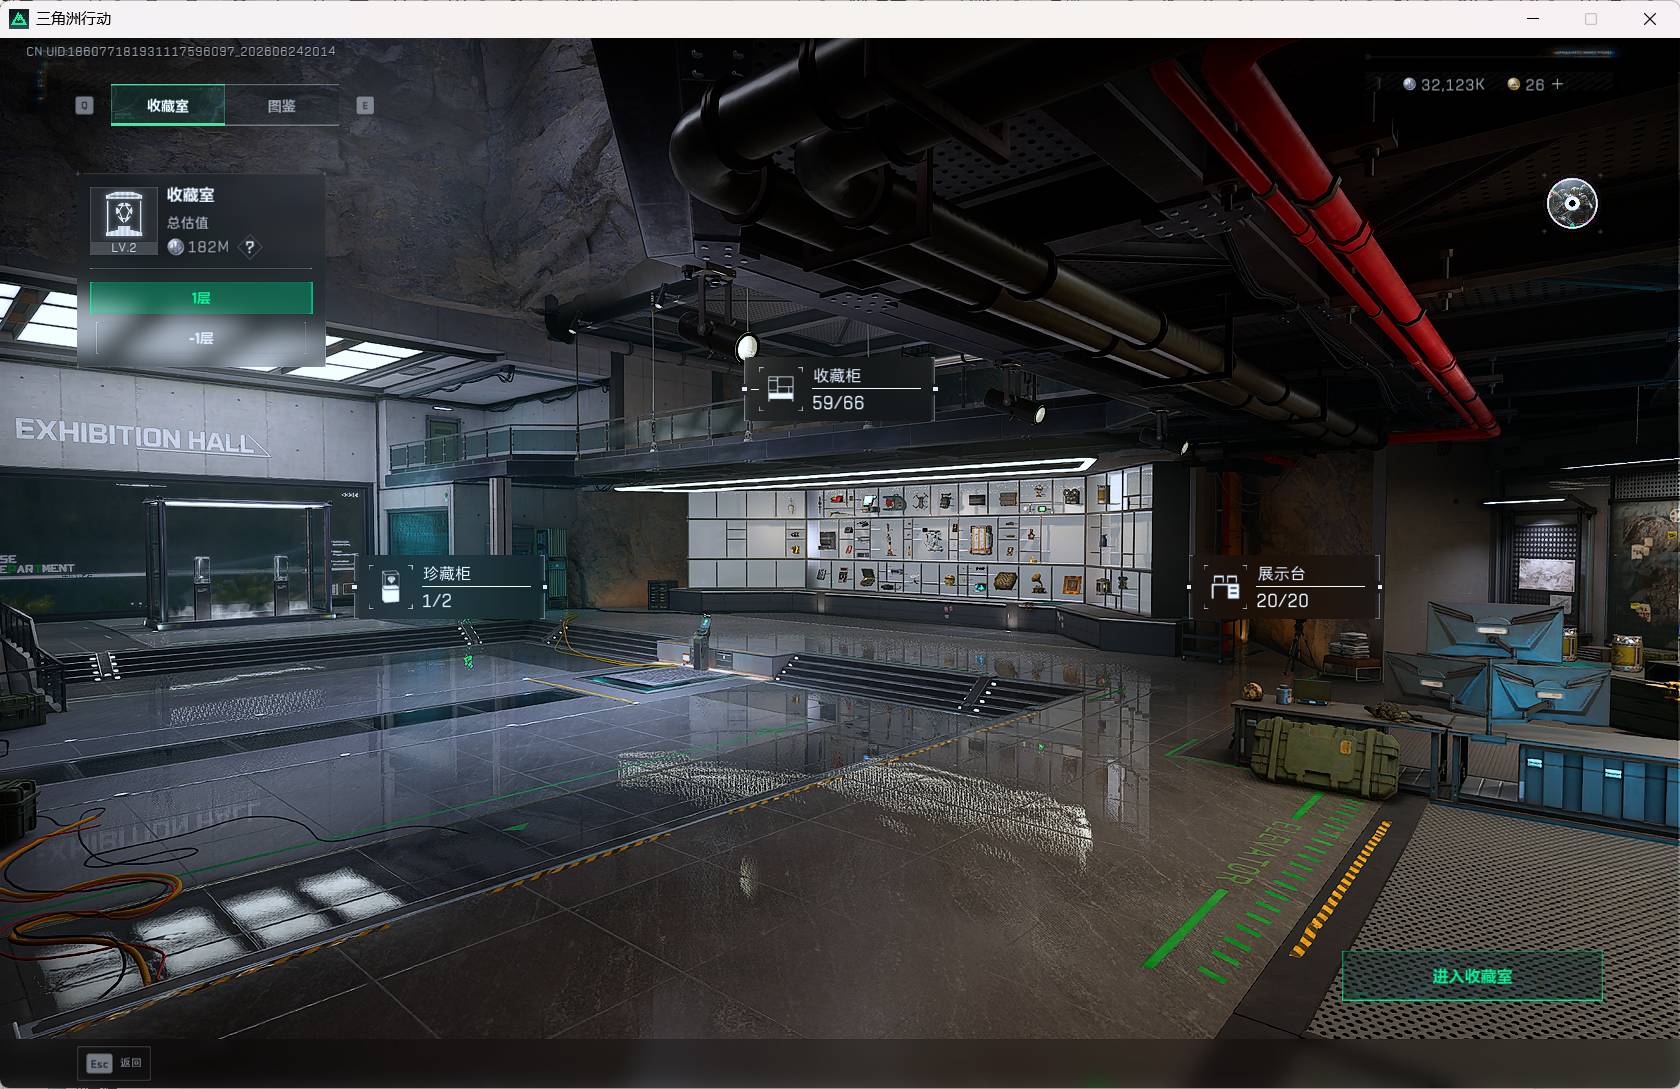
Task: Click the plus to add currency
Action: point(1557,85)
